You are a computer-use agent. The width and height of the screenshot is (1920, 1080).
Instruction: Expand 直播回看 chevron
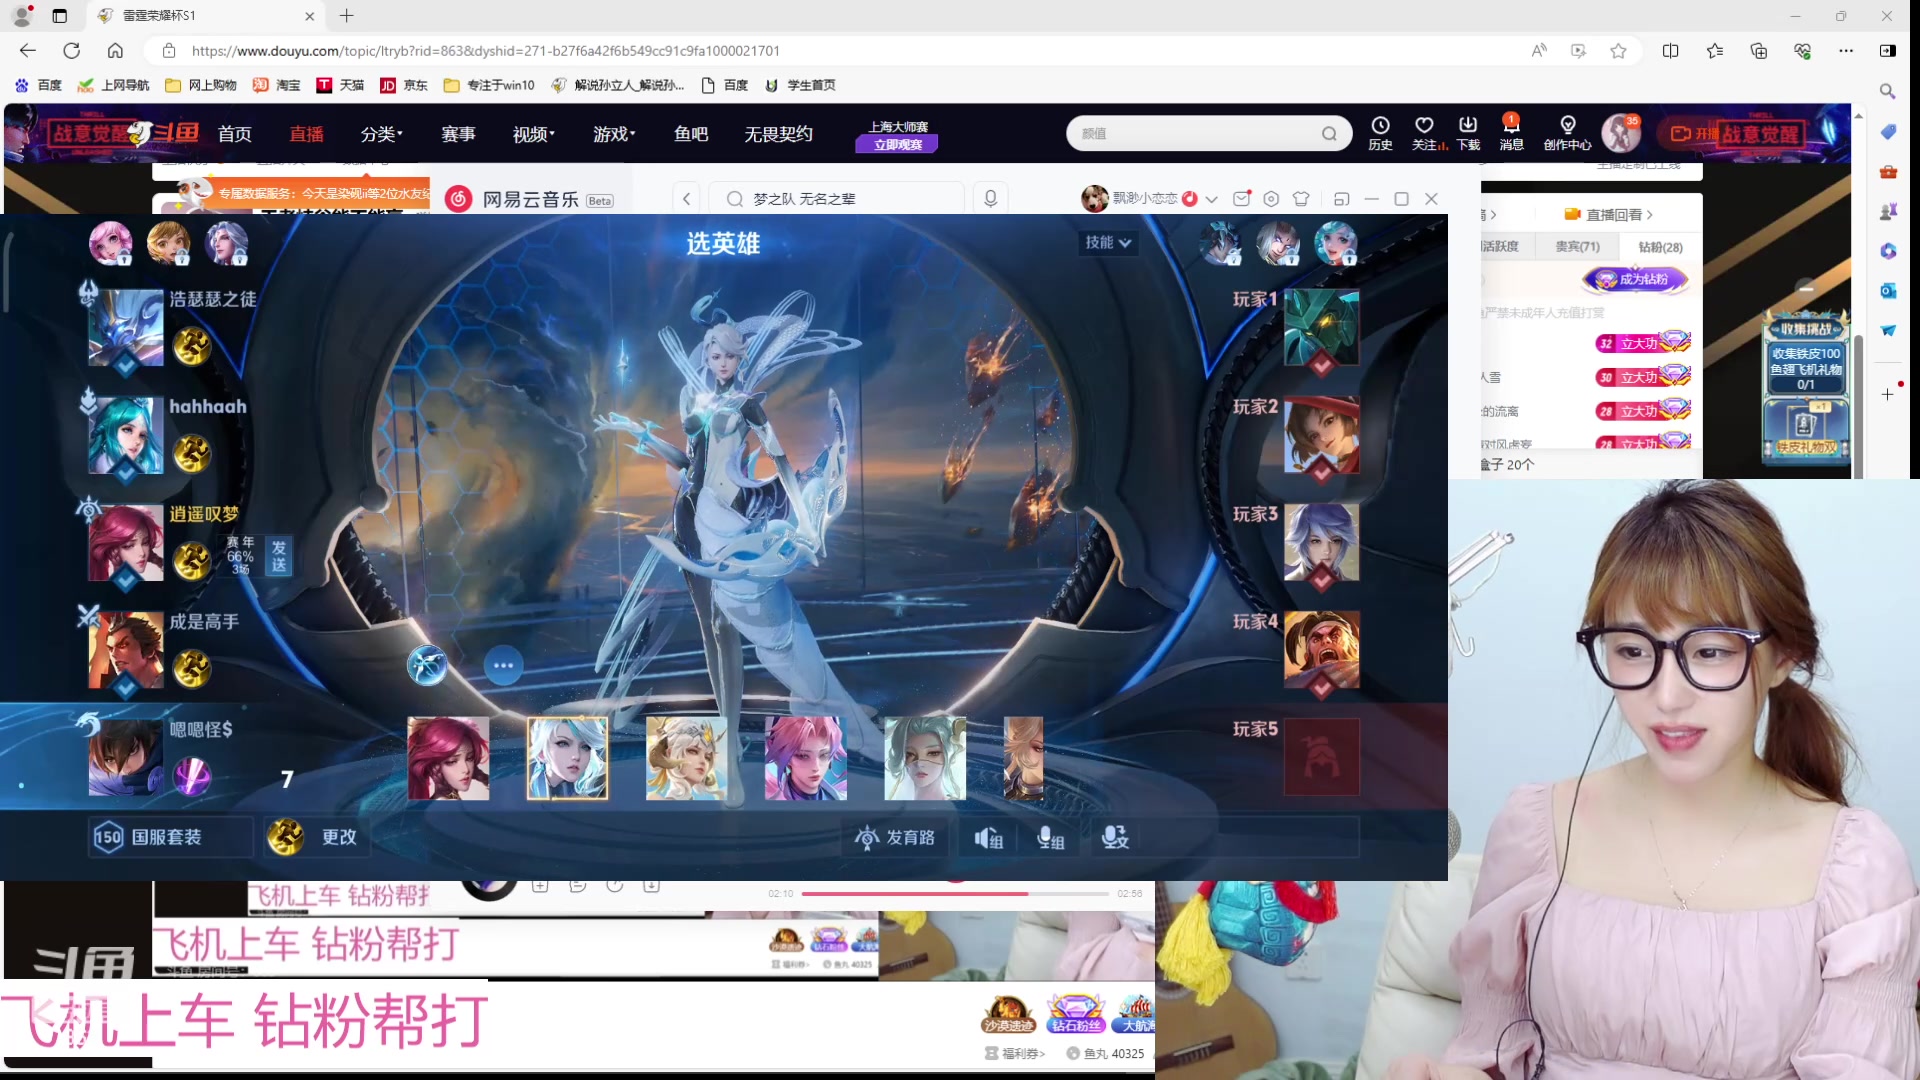pyautogui.click(x=1649, y=214)
